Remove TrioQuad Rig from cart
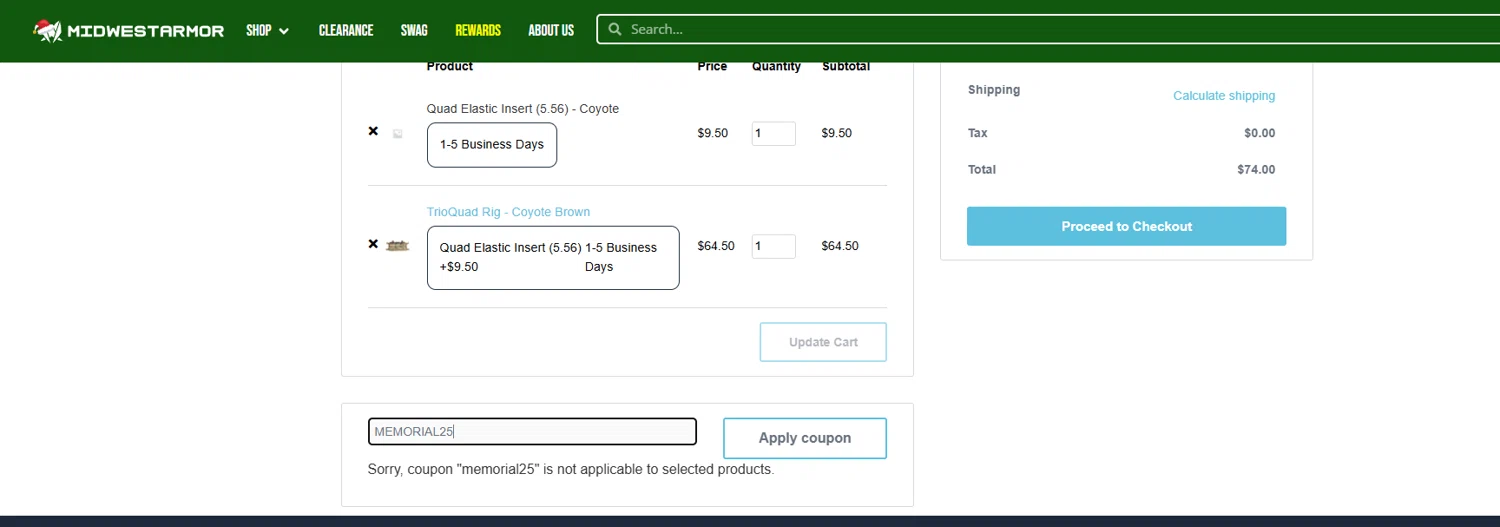Image resolution: width=1500 pixels, height=527 pixels. coord(373,244)
